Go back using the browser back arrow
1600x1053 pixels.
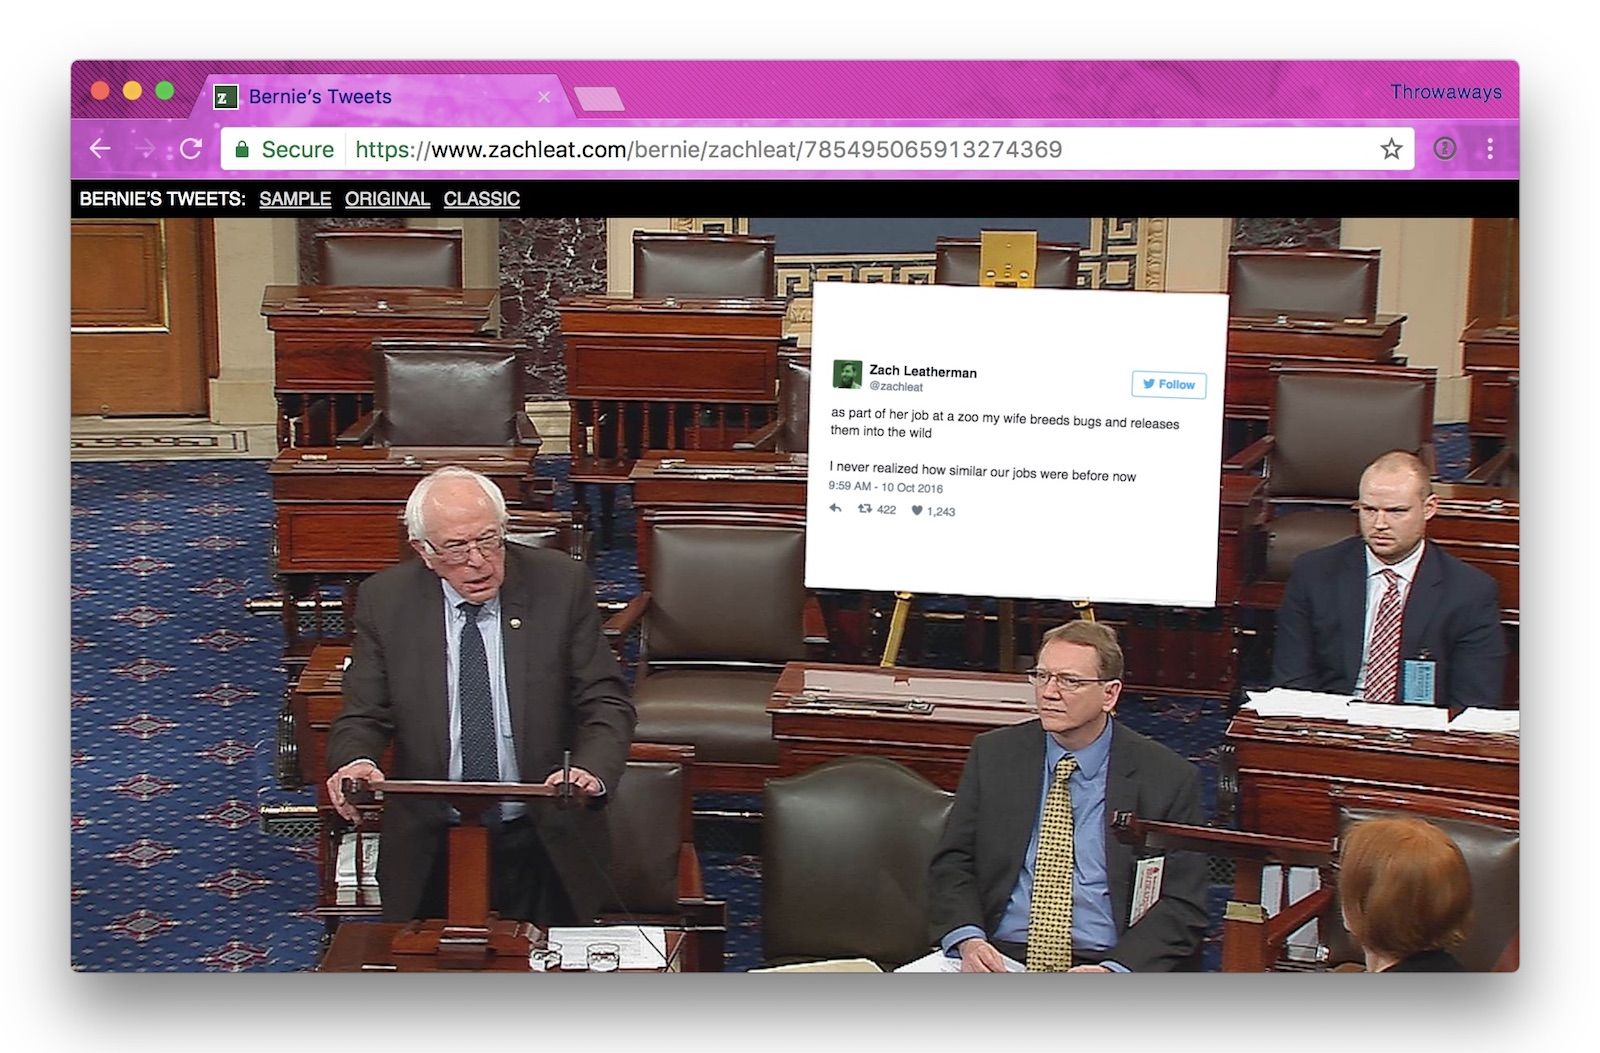[100, 149]
